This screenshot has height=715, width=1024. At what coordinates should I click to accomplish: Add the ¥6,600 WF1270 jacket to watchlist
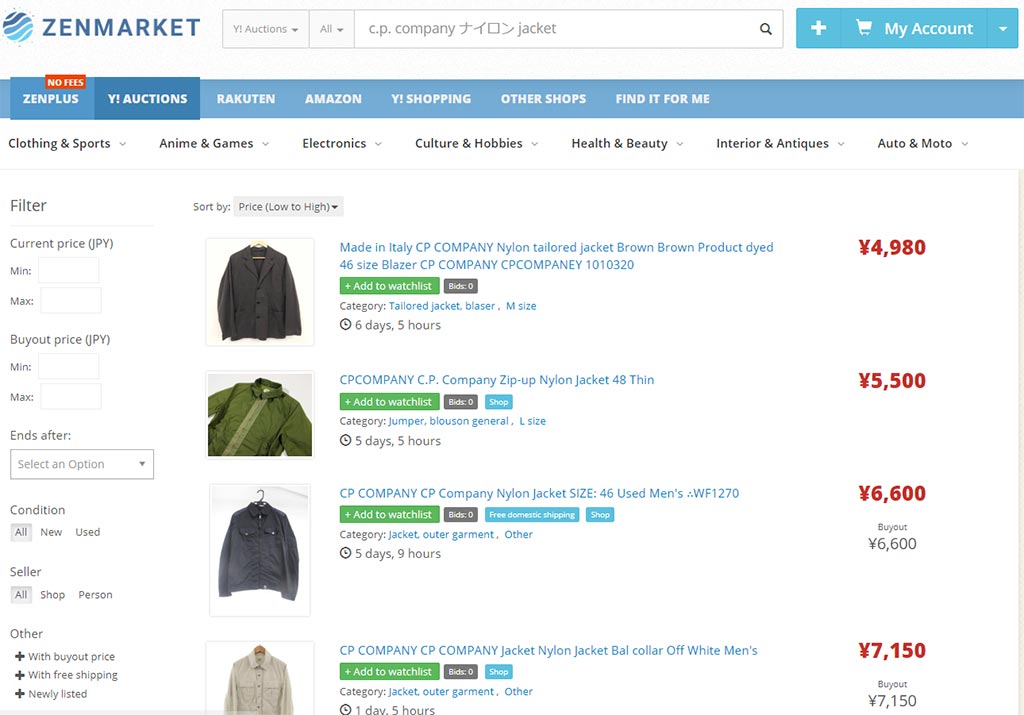click(389, 515)
